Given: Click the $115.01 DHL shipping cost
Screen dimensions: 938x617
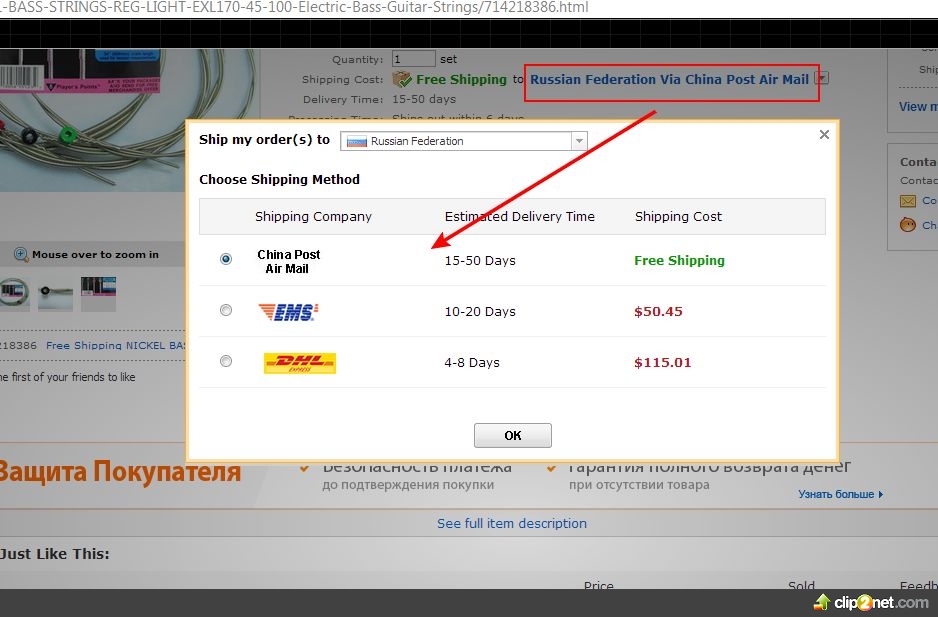Looking at the screenshot, I should [662, 362].
